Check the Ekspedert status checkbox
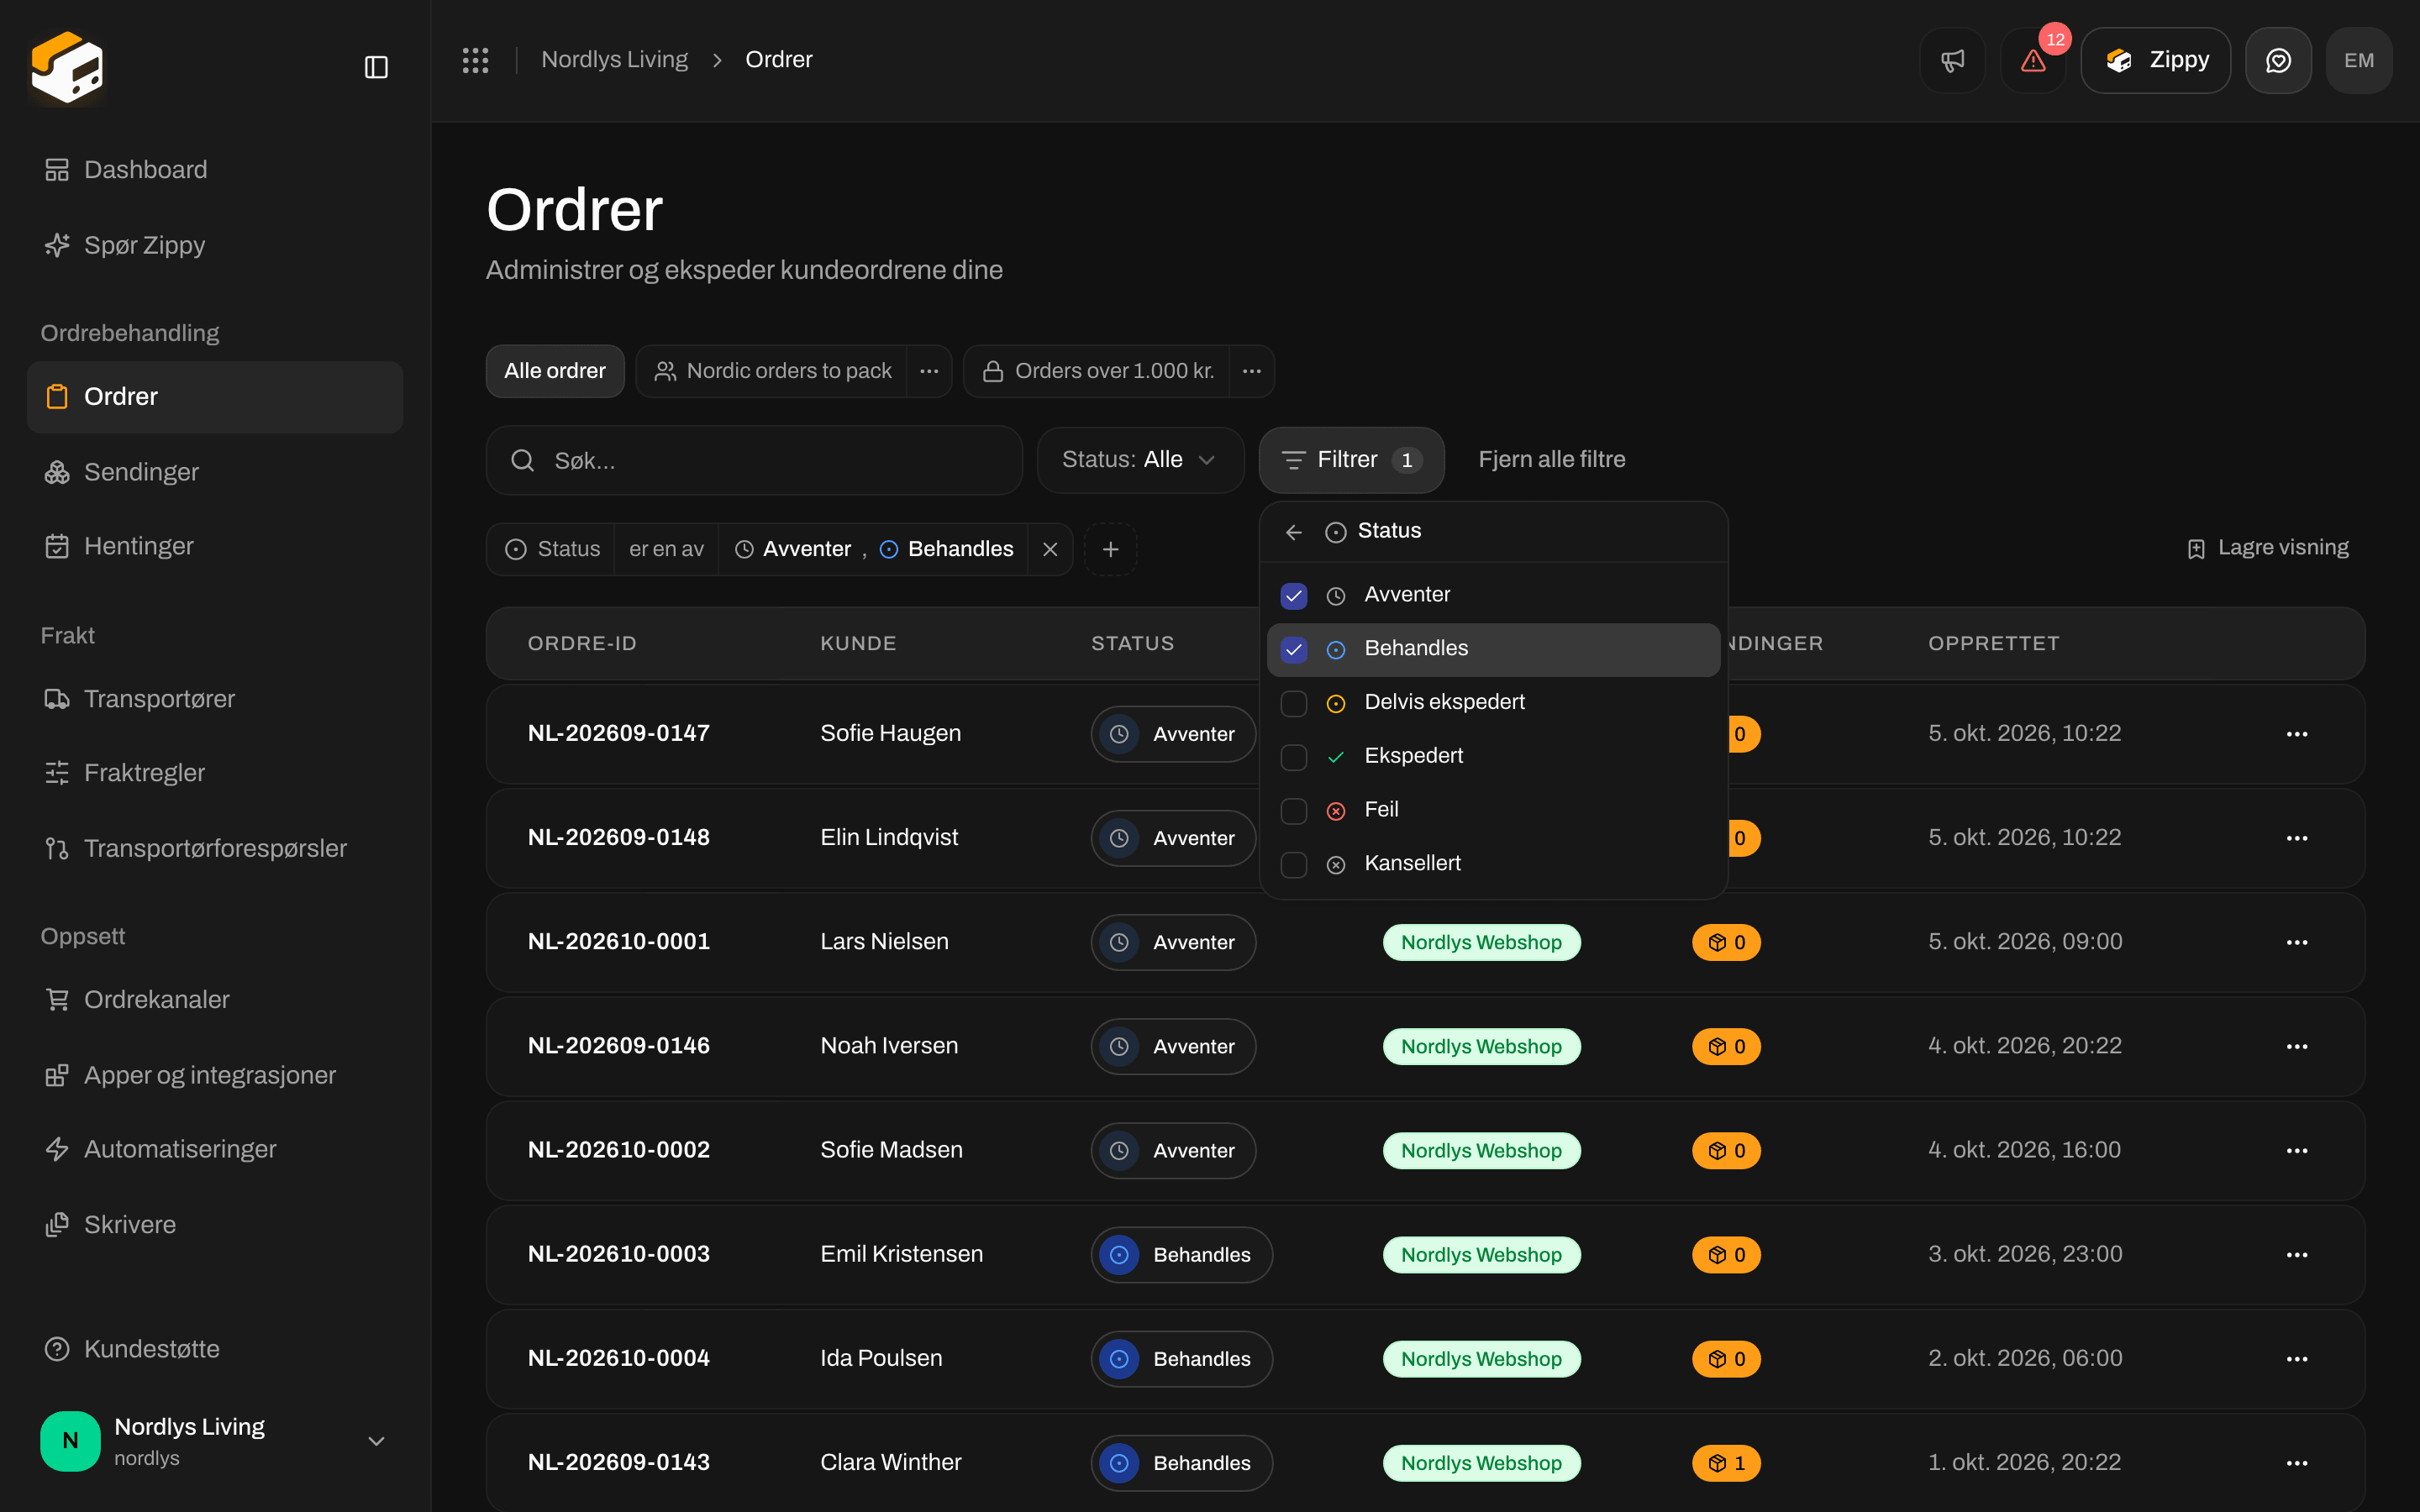Image resolution: width=2420 pixels, height=1512 pixels. click(x=1293, y=758)
